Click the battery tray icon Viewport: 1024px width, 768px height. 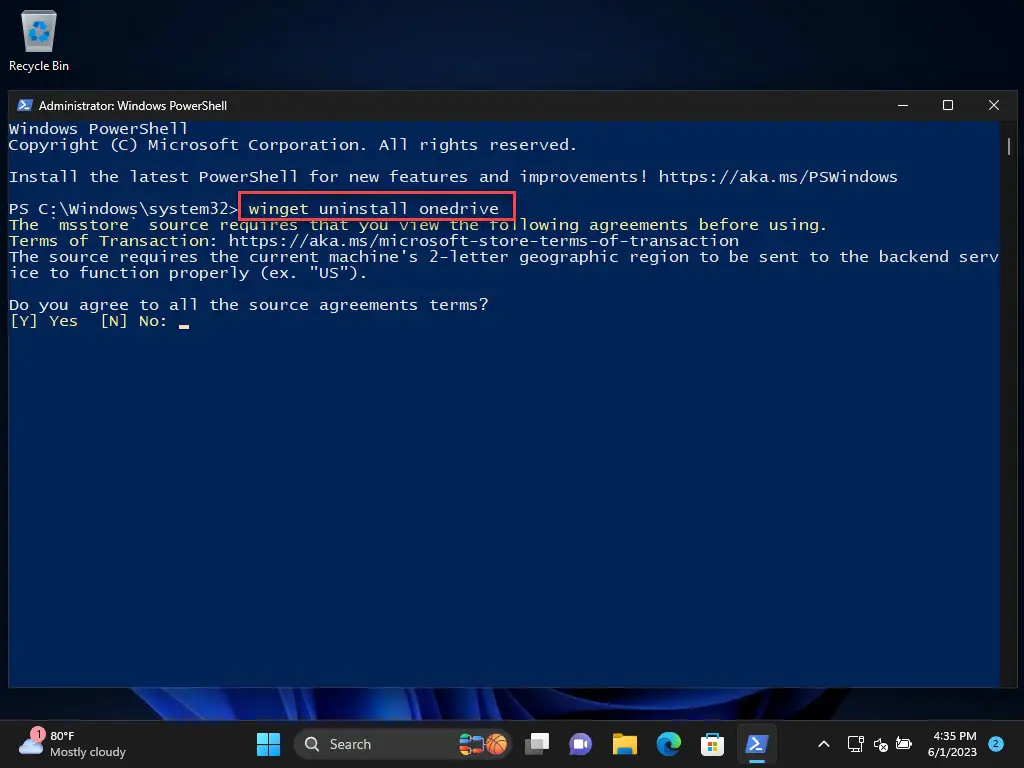[x=904, y=743]
